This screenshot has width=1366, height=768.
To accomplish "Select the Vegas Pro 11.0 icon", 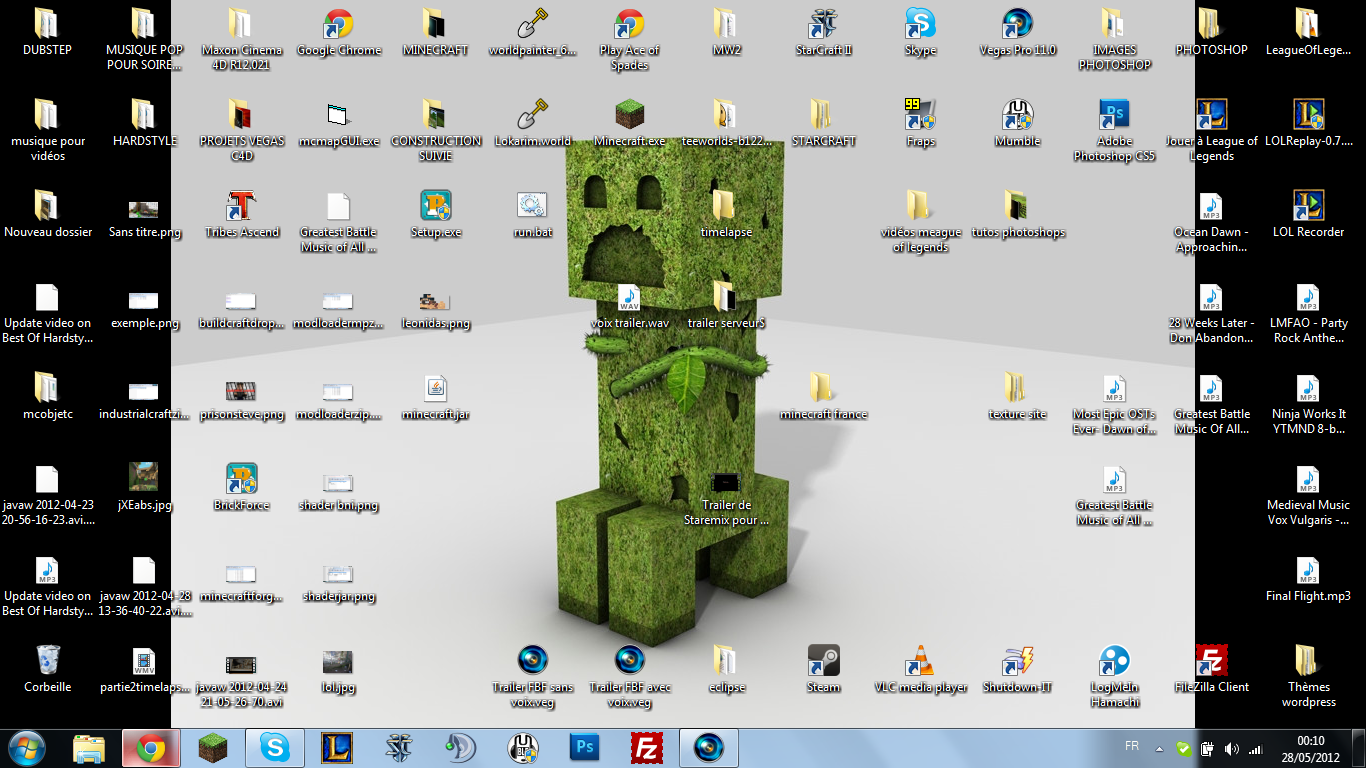I will [1017, 33].
